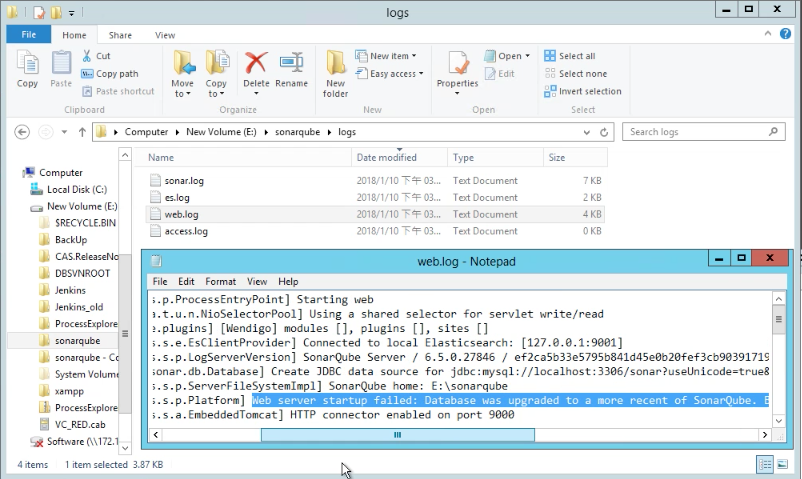Click Select all in the ribbon
802x479 pixels.
tap(570, 56)
